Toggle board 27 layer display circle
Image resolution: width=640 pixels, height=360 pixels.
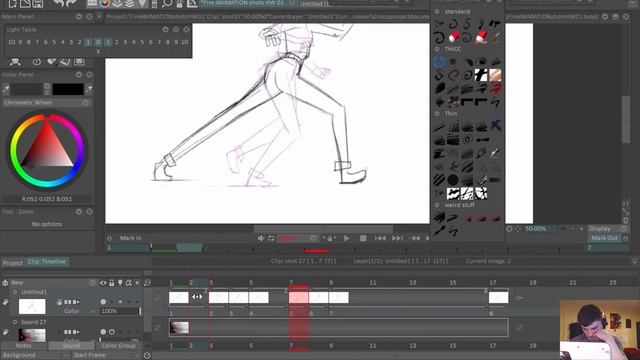click(103, 332)
